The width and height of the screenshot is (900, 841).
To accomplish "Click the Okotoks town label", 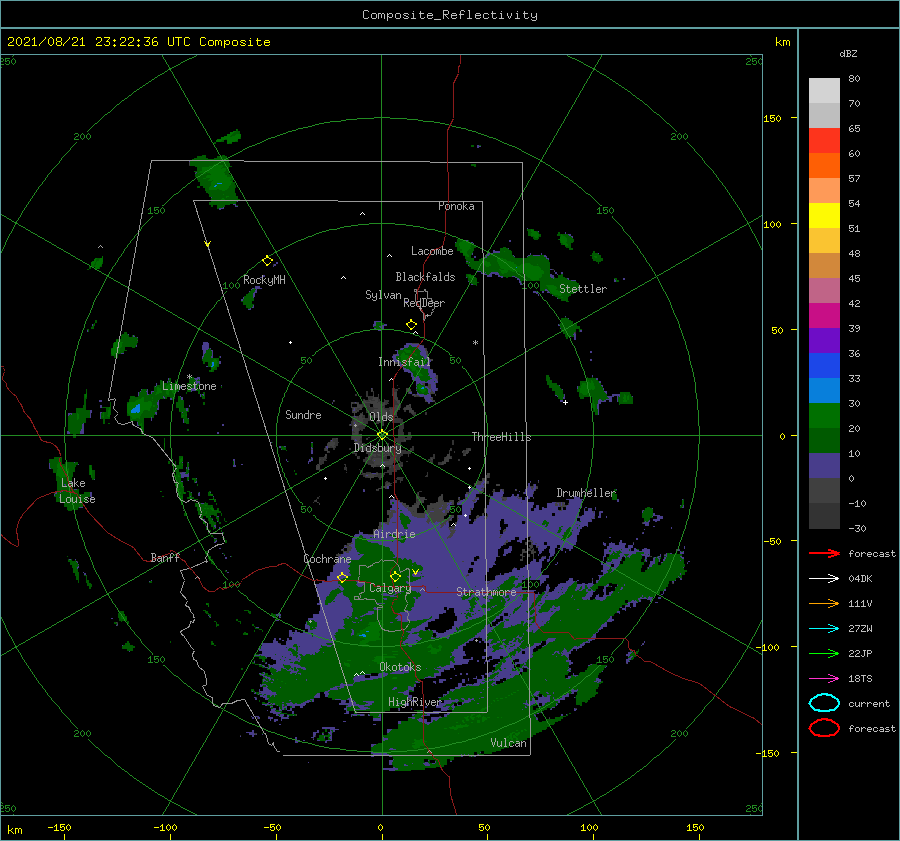I will pyautogui.click(x=400, y=667).
